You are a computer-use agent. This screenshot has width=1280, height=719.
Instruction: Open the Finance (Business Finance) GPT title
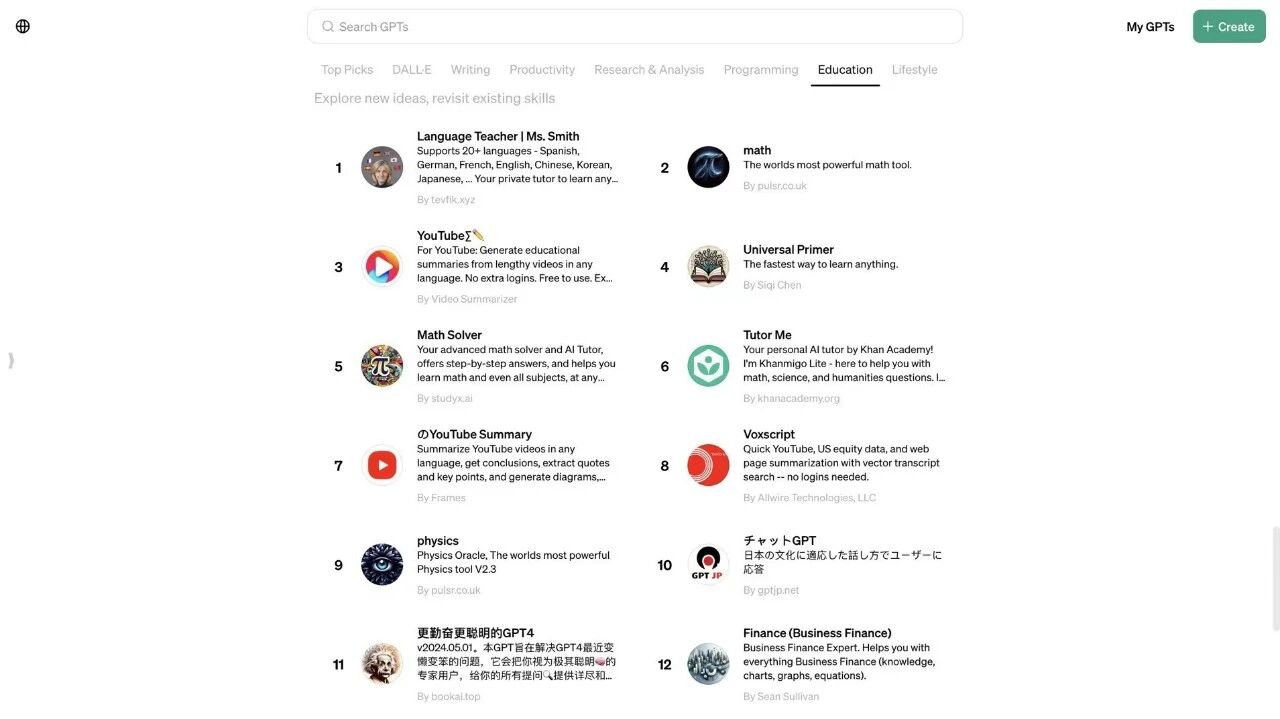[x=817, y=633]
